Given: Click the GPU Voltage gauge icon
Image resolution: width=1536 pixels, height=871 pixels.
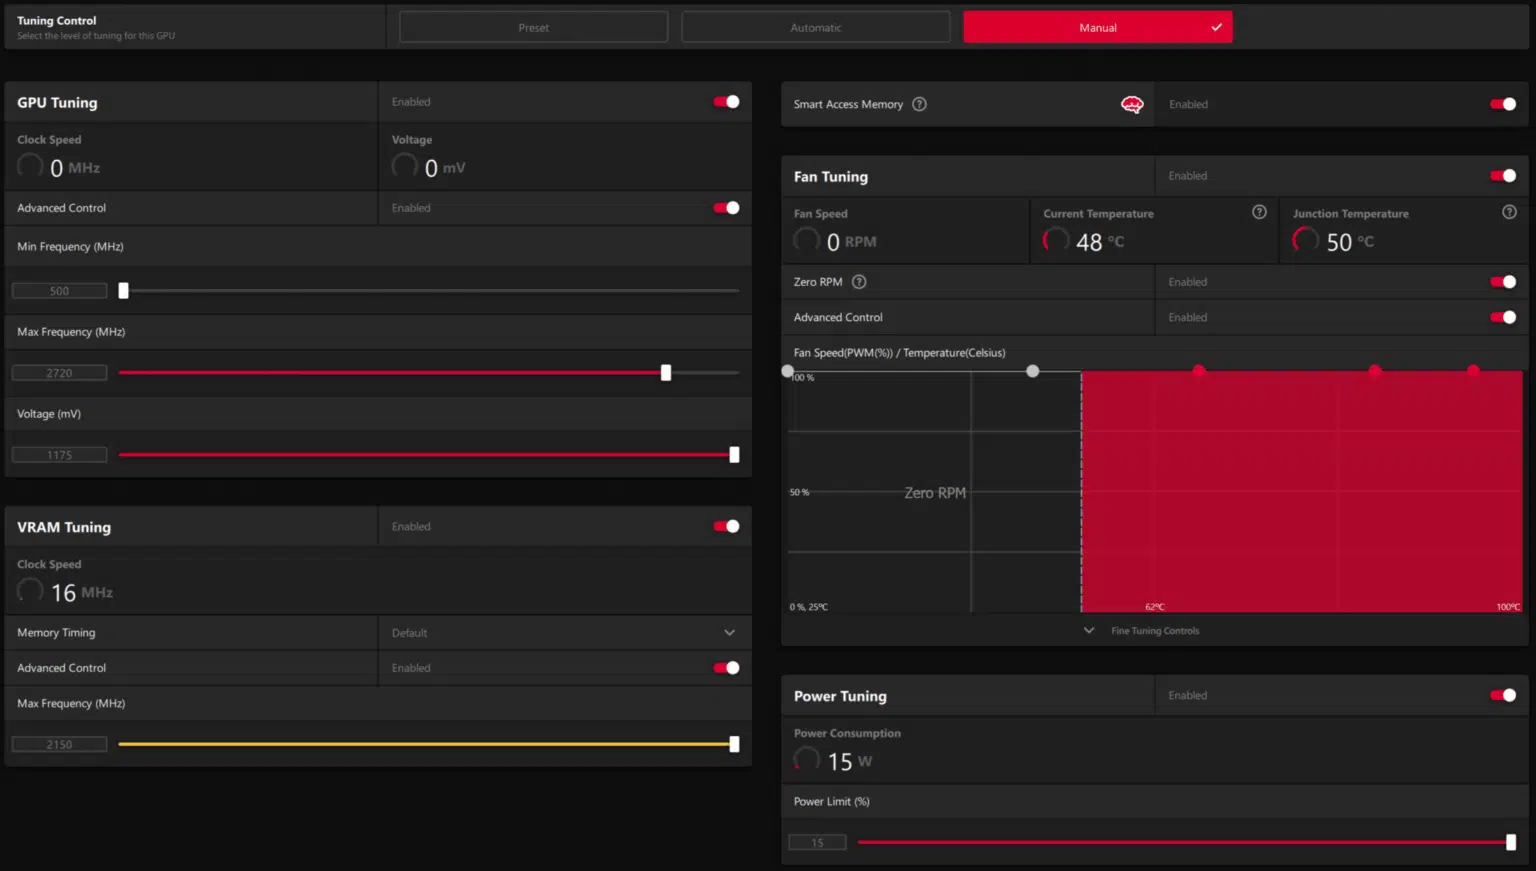Looking at the screenshot, I should tap(404, 165).
